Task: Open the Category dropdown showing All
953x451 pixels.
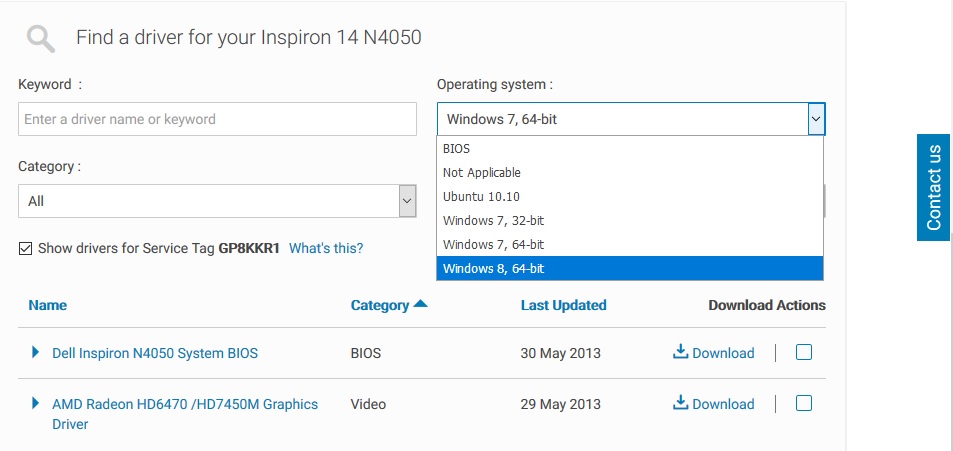Action: pos(217,201)
